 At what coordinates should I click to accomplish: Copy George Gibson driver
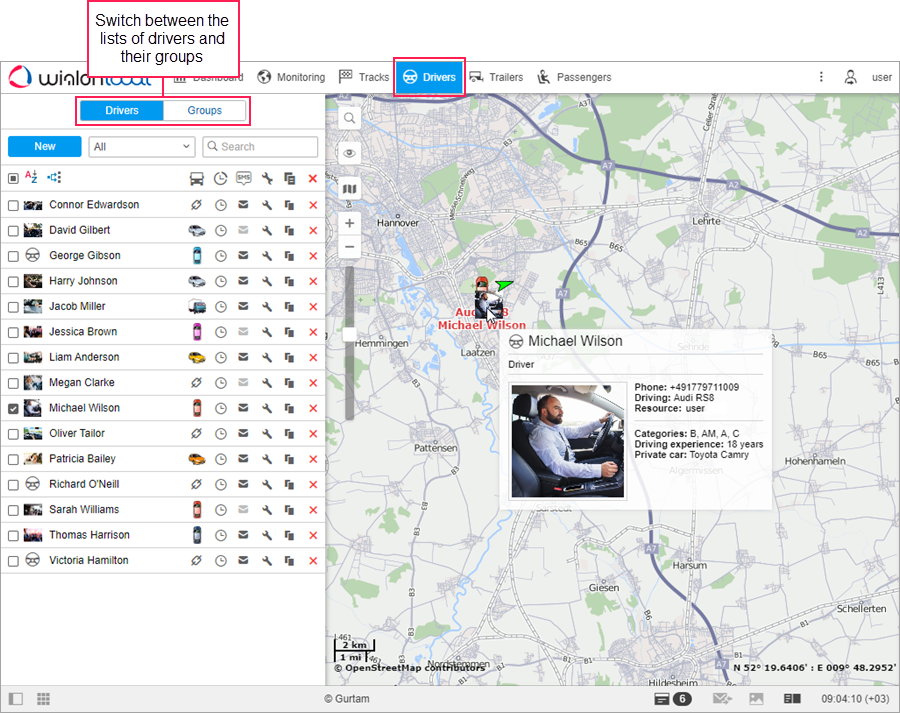tap(289, 255)
